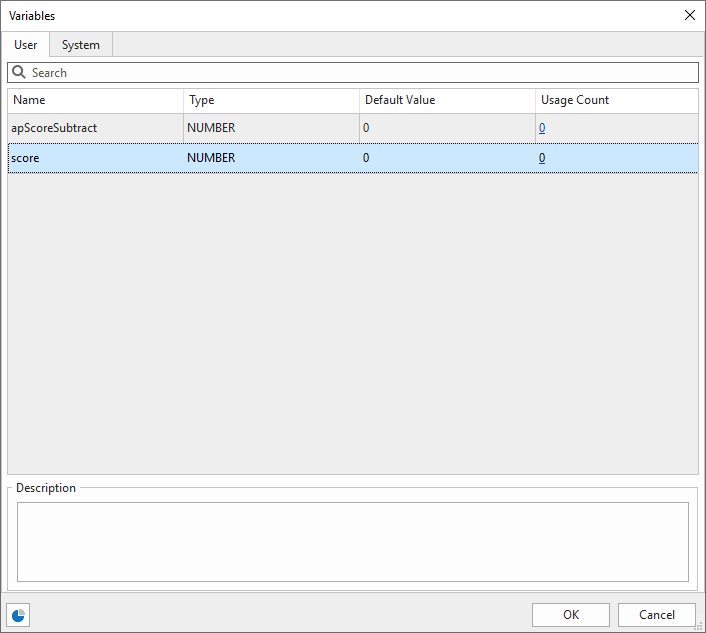The height and width of the screenshot is (633, 706).
Task: Click the search magnifier icon
Action: pyautogui.click(x=18, y=72)
